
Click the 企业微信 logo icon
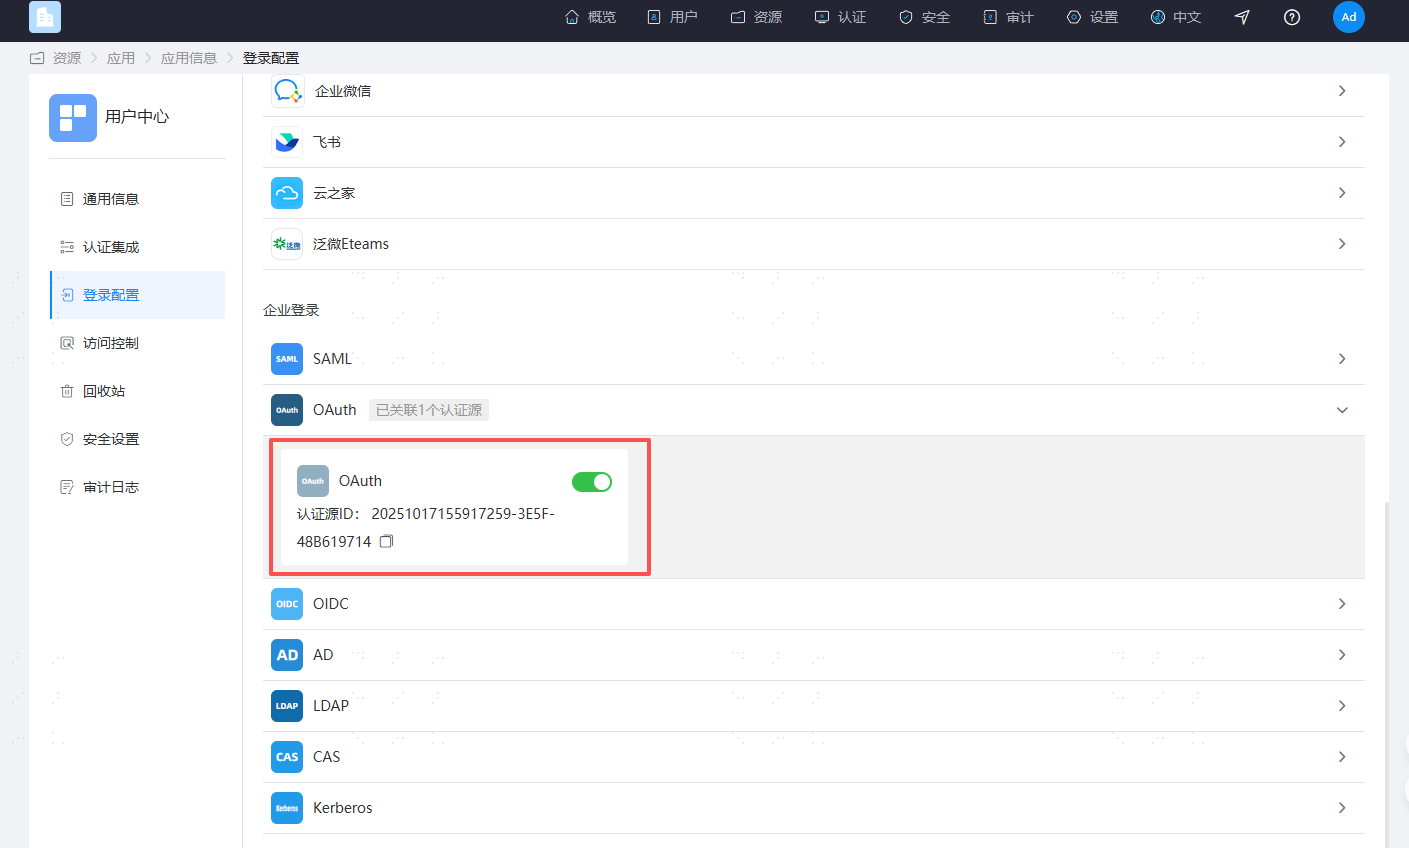point(287,91)
